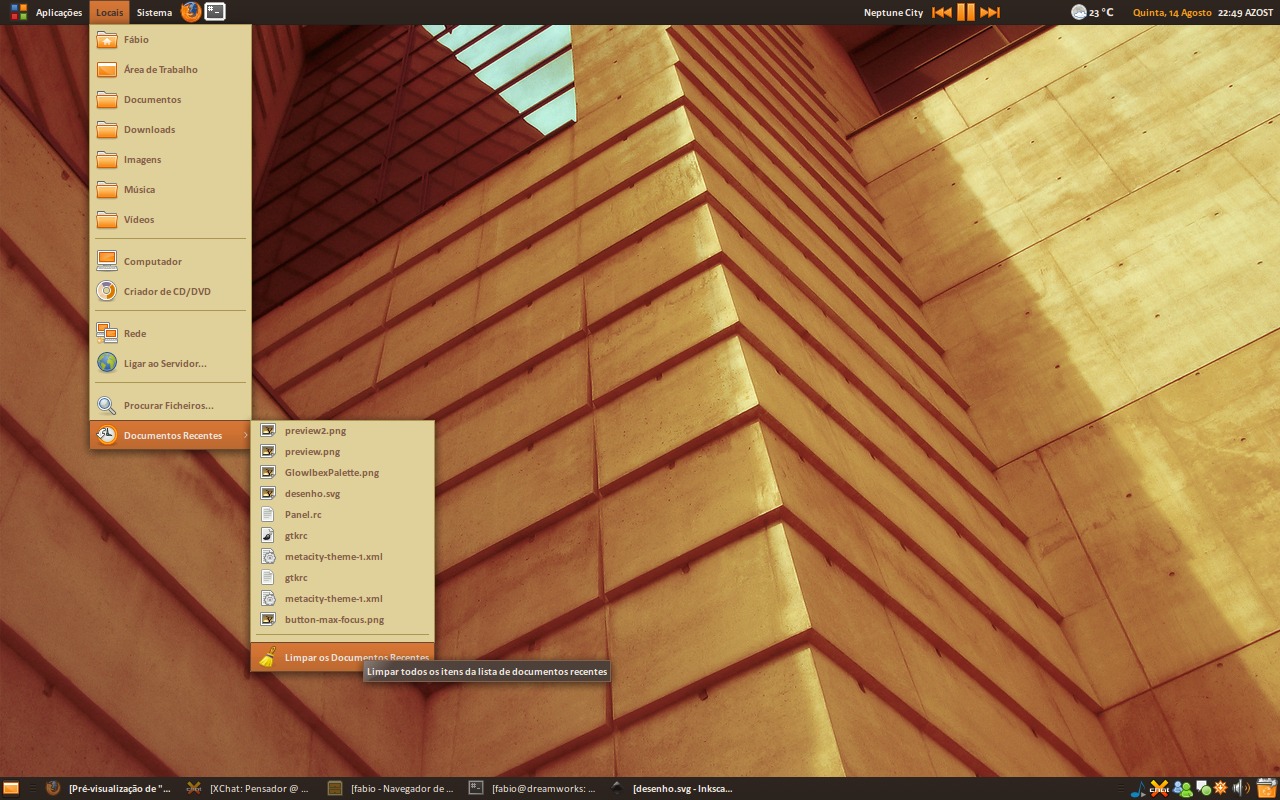Open the Música folder
The image size is (1280, 800).
(170, 190)
